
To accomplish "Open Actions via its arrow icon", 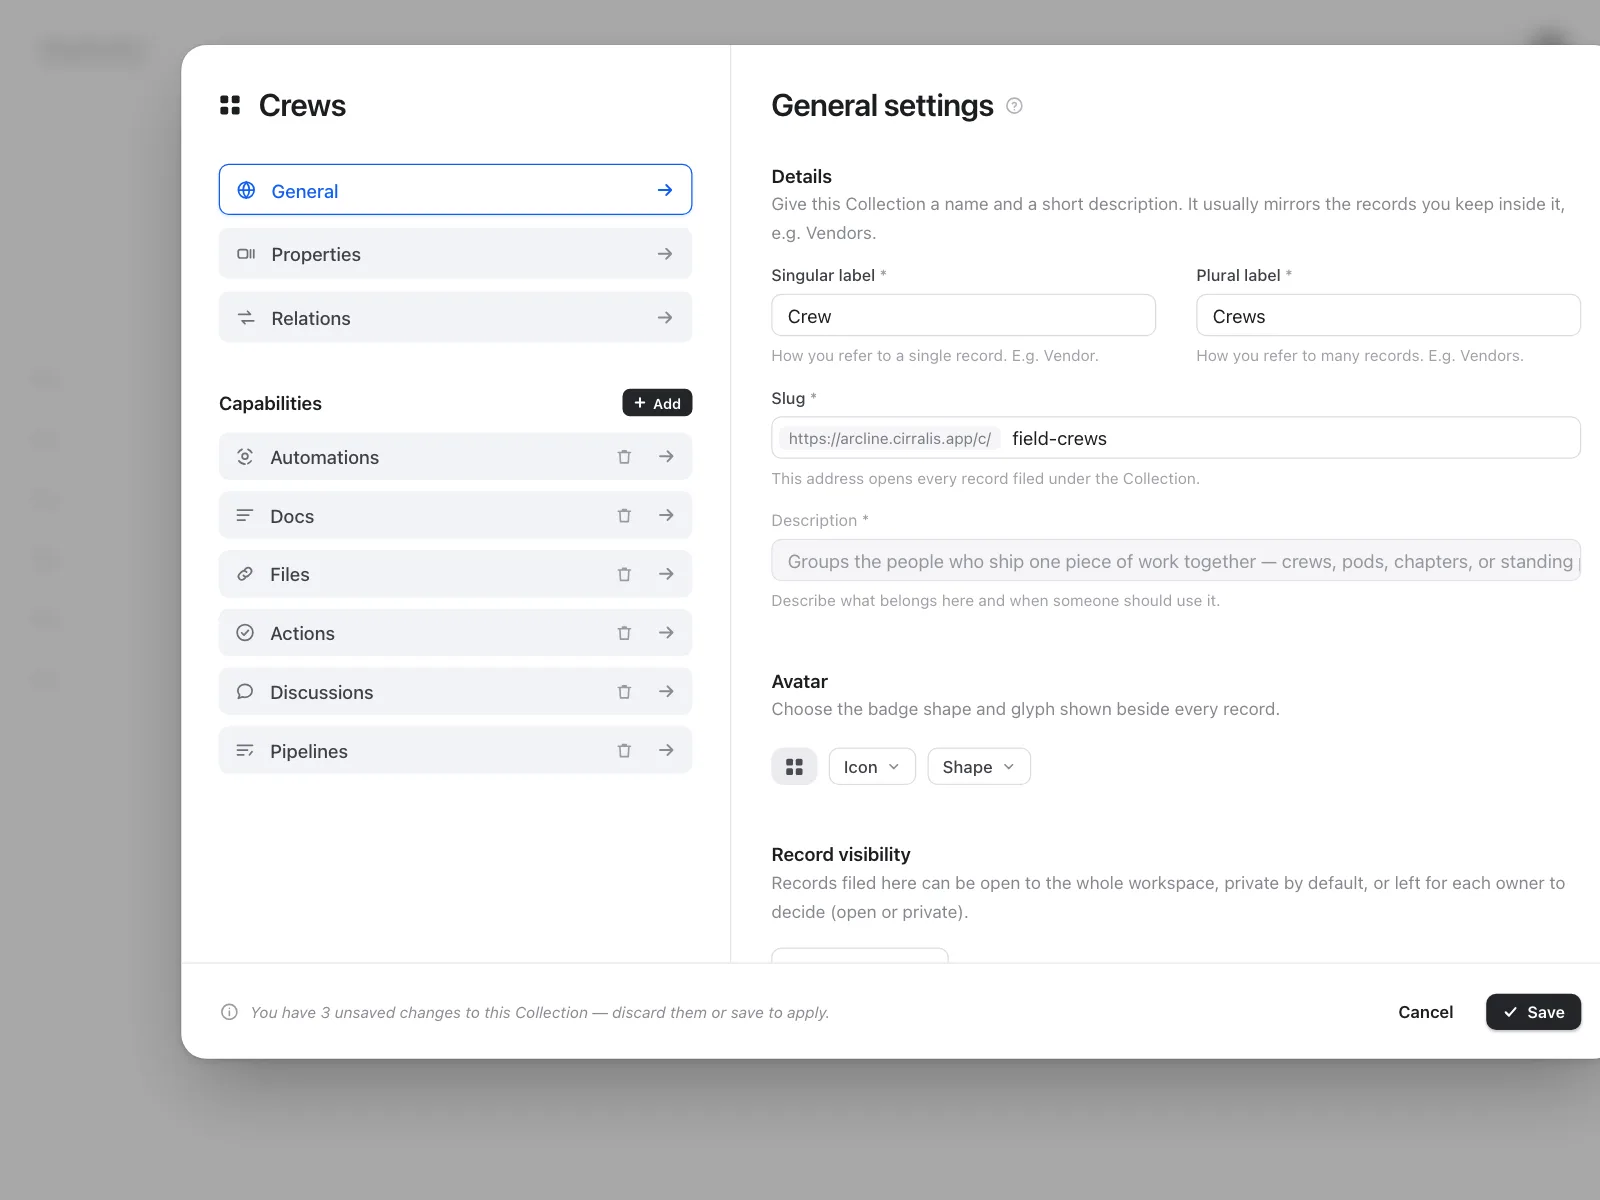I will pyautogui.click(x=666, y=633).
